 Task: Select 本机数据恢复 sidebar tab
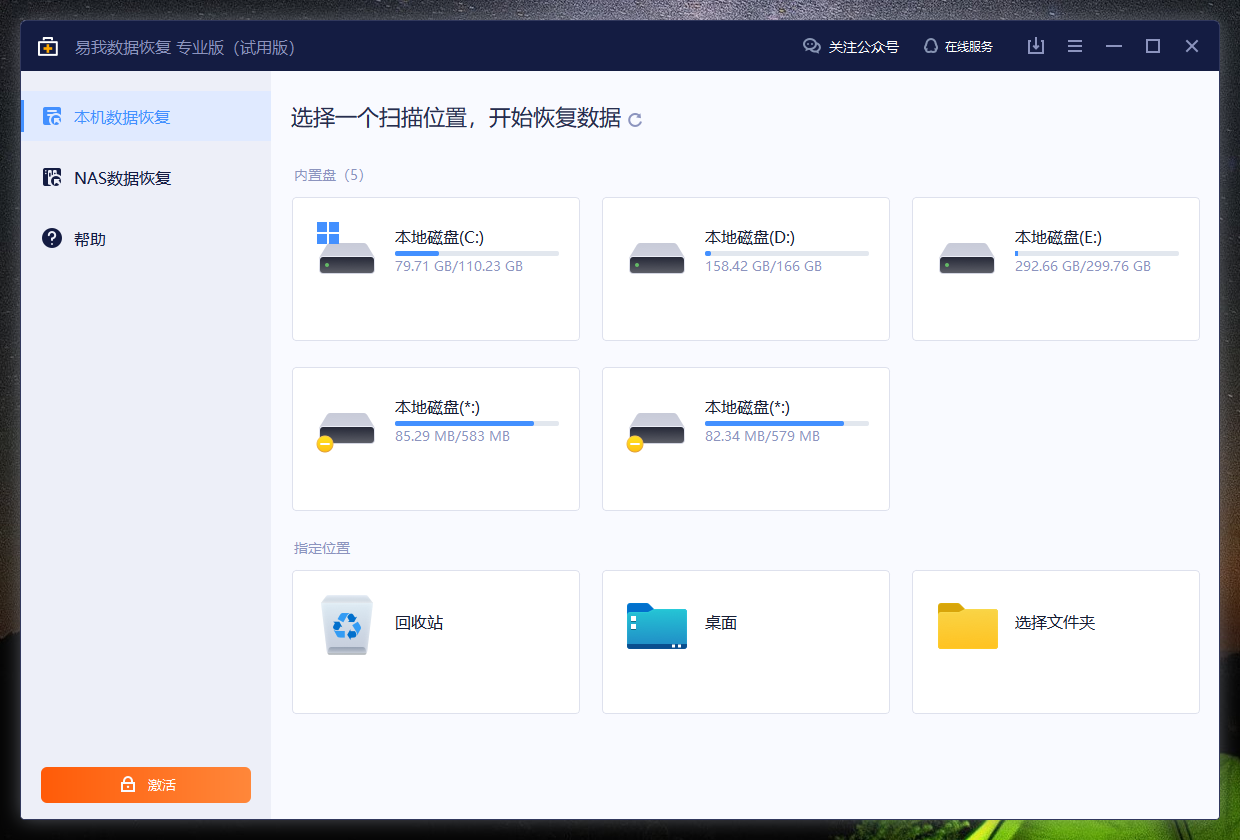(146, 116)
